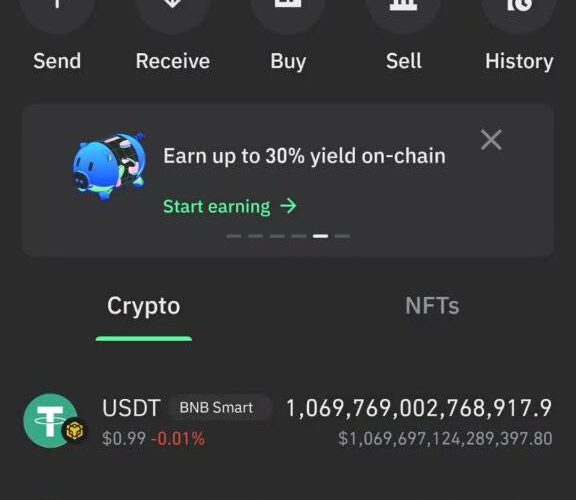Click the History label

519,62
